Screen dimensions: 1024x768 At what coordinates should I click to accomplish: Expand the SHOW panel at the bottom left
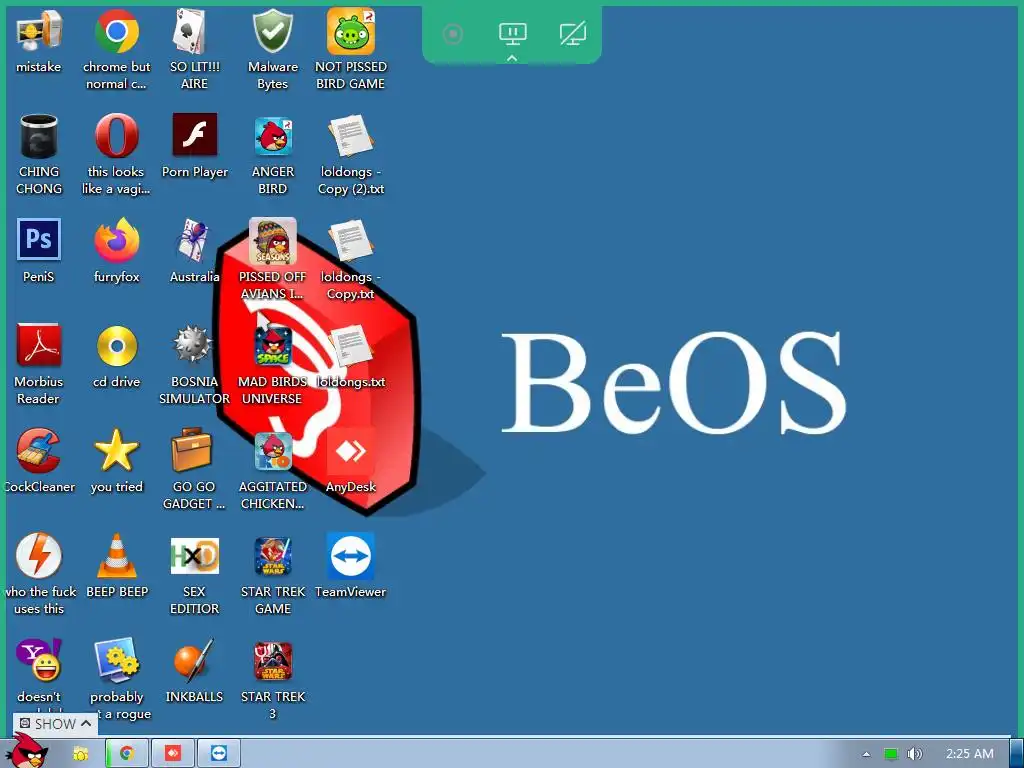pos(55,724)
